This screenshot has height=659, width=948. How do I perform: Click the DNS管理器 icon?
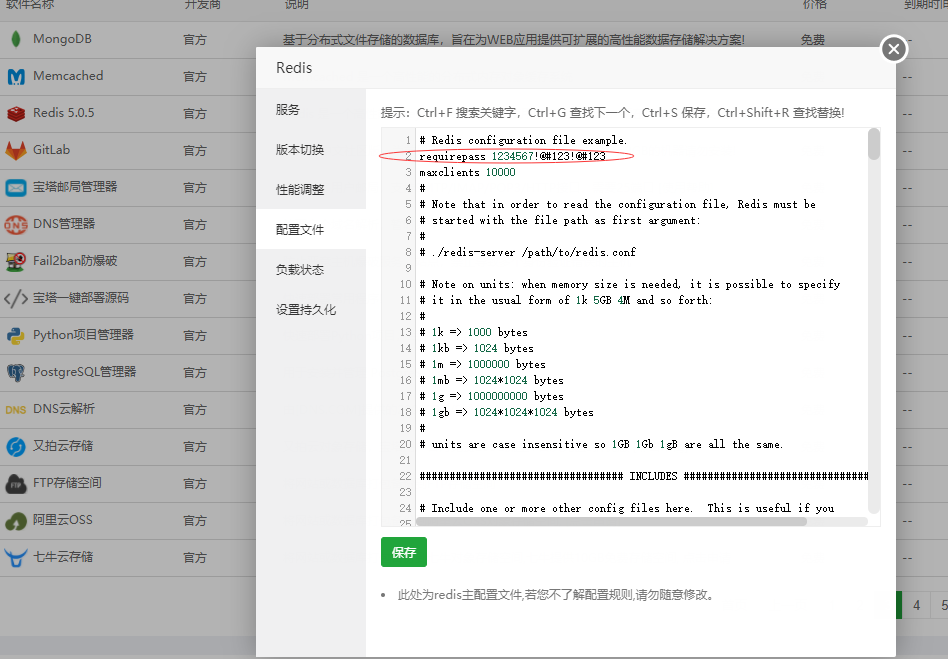[16, 224]
